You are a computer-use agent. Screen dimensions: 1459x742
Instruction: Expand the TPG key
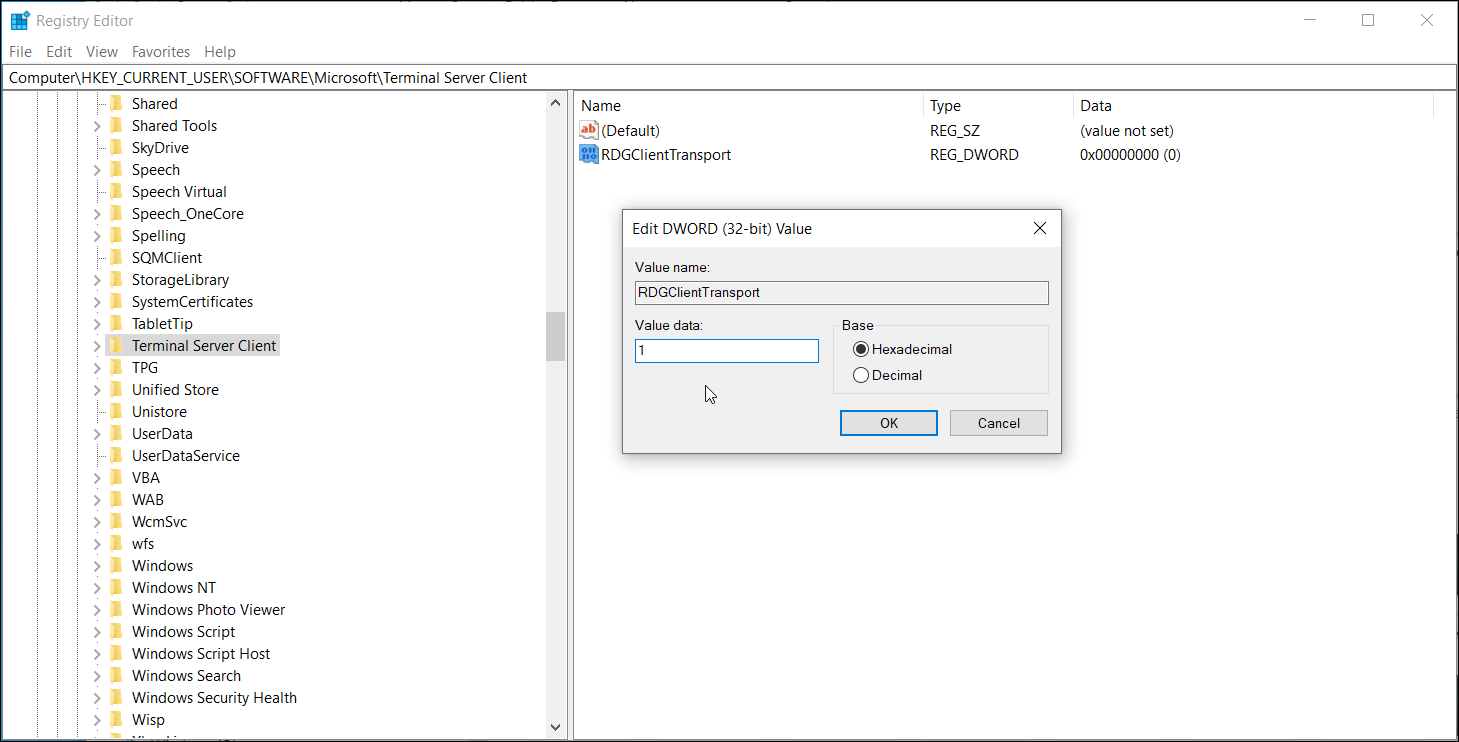pos(97,368)
